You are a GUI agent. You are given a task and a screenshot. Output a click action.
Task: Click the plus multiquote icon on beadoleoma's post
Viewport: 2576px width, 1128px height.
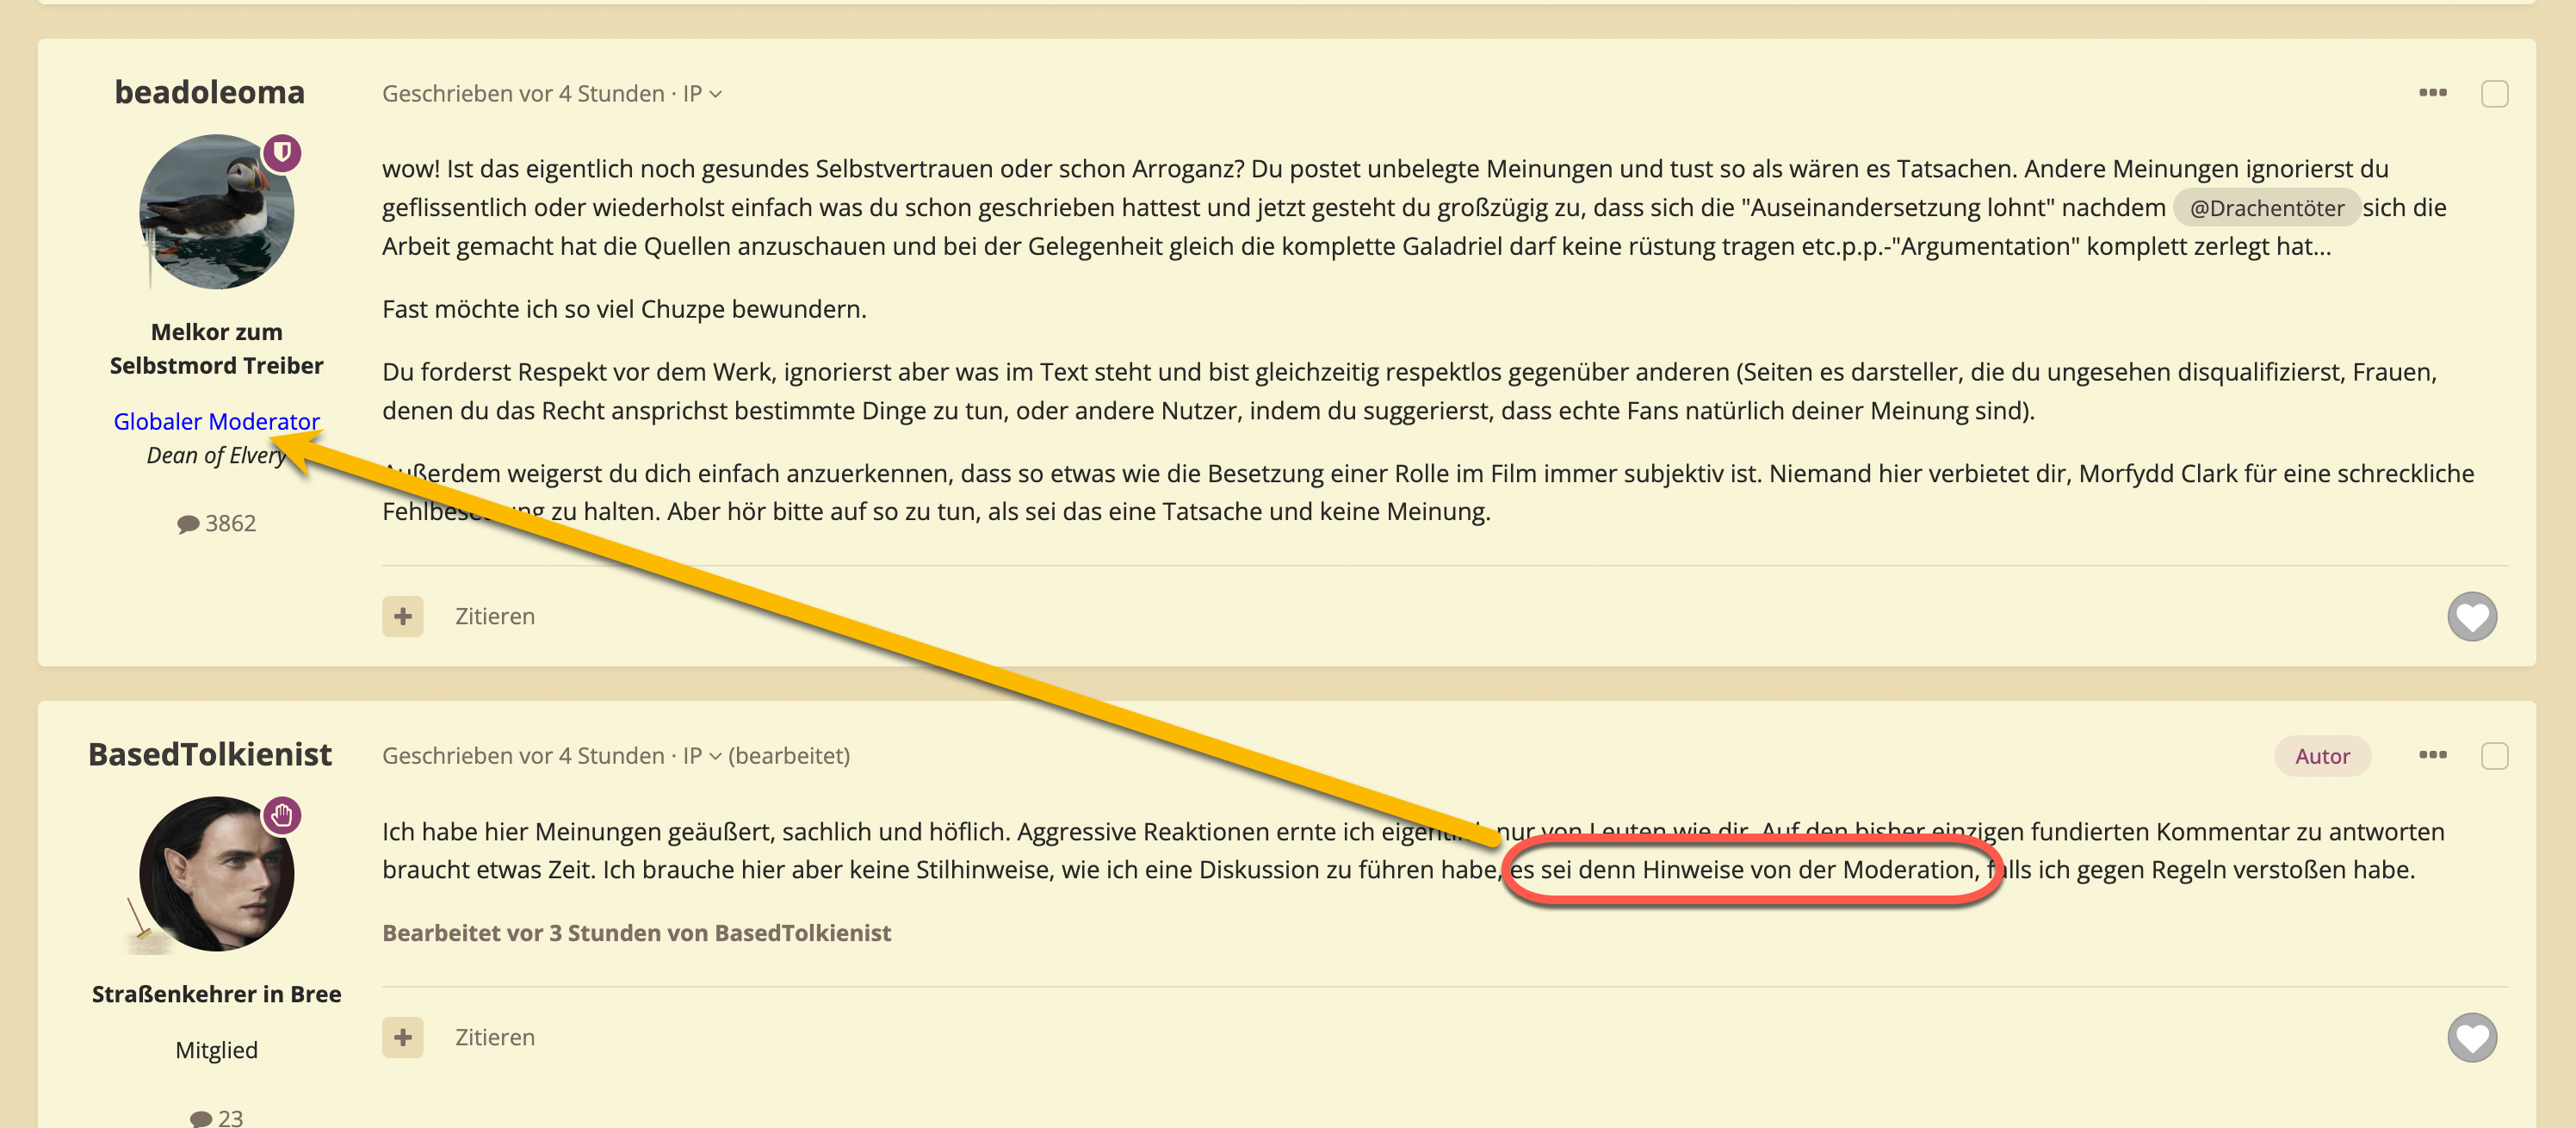click(402, 616)
